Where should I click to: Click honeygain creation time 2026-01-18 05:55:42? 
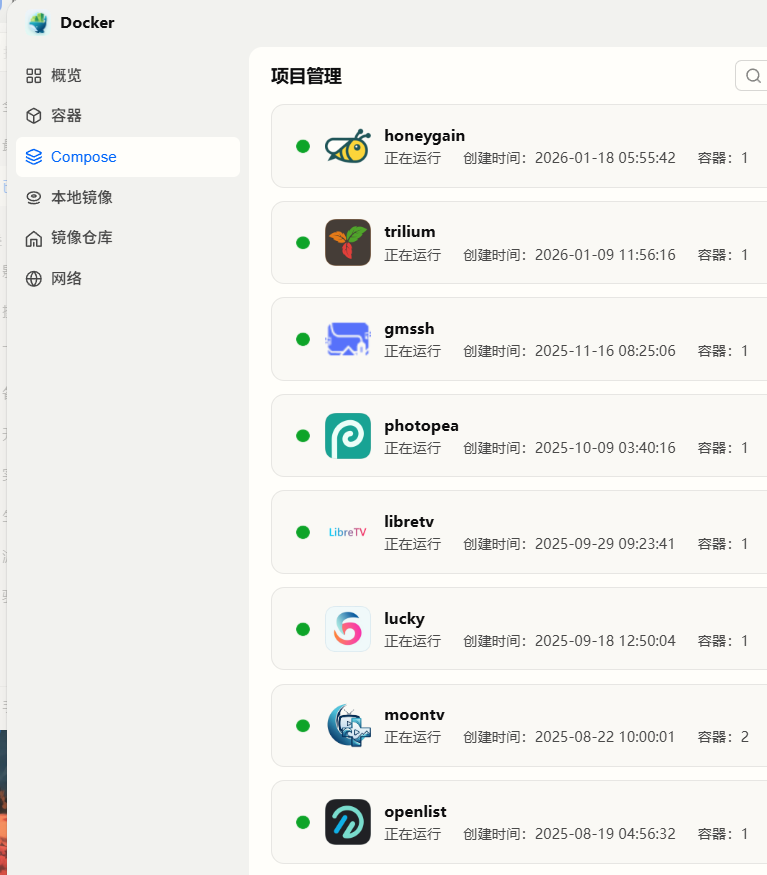tap(605, 158)
